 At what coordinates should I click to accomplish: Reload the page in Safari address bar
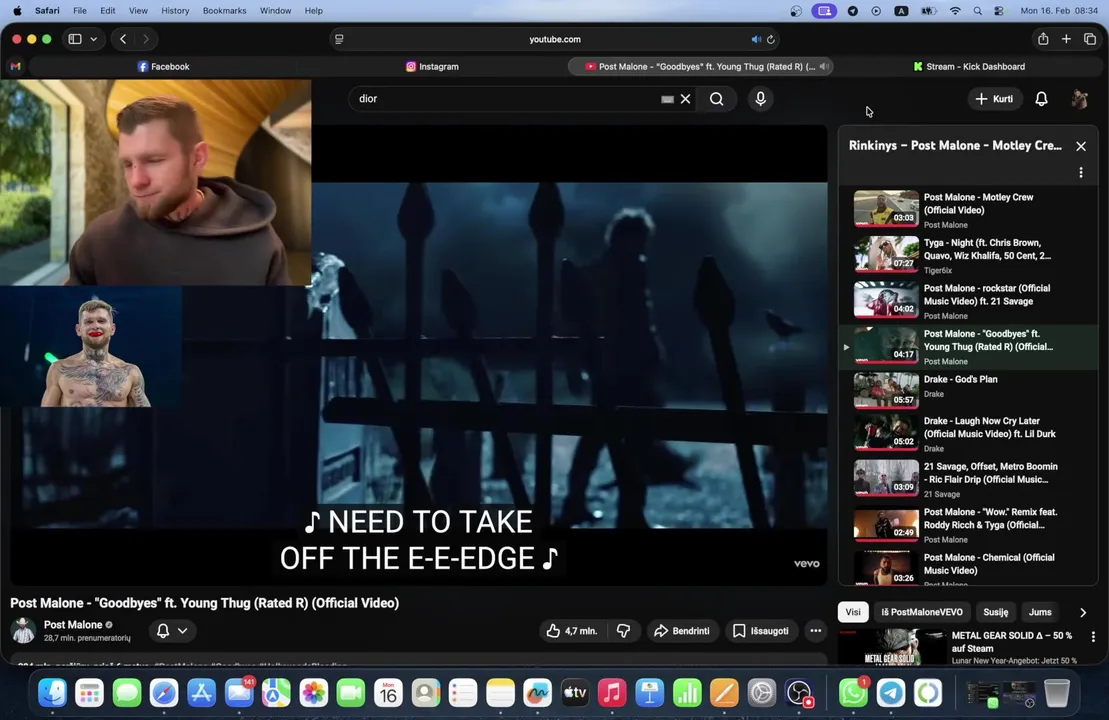pos(771,40)
